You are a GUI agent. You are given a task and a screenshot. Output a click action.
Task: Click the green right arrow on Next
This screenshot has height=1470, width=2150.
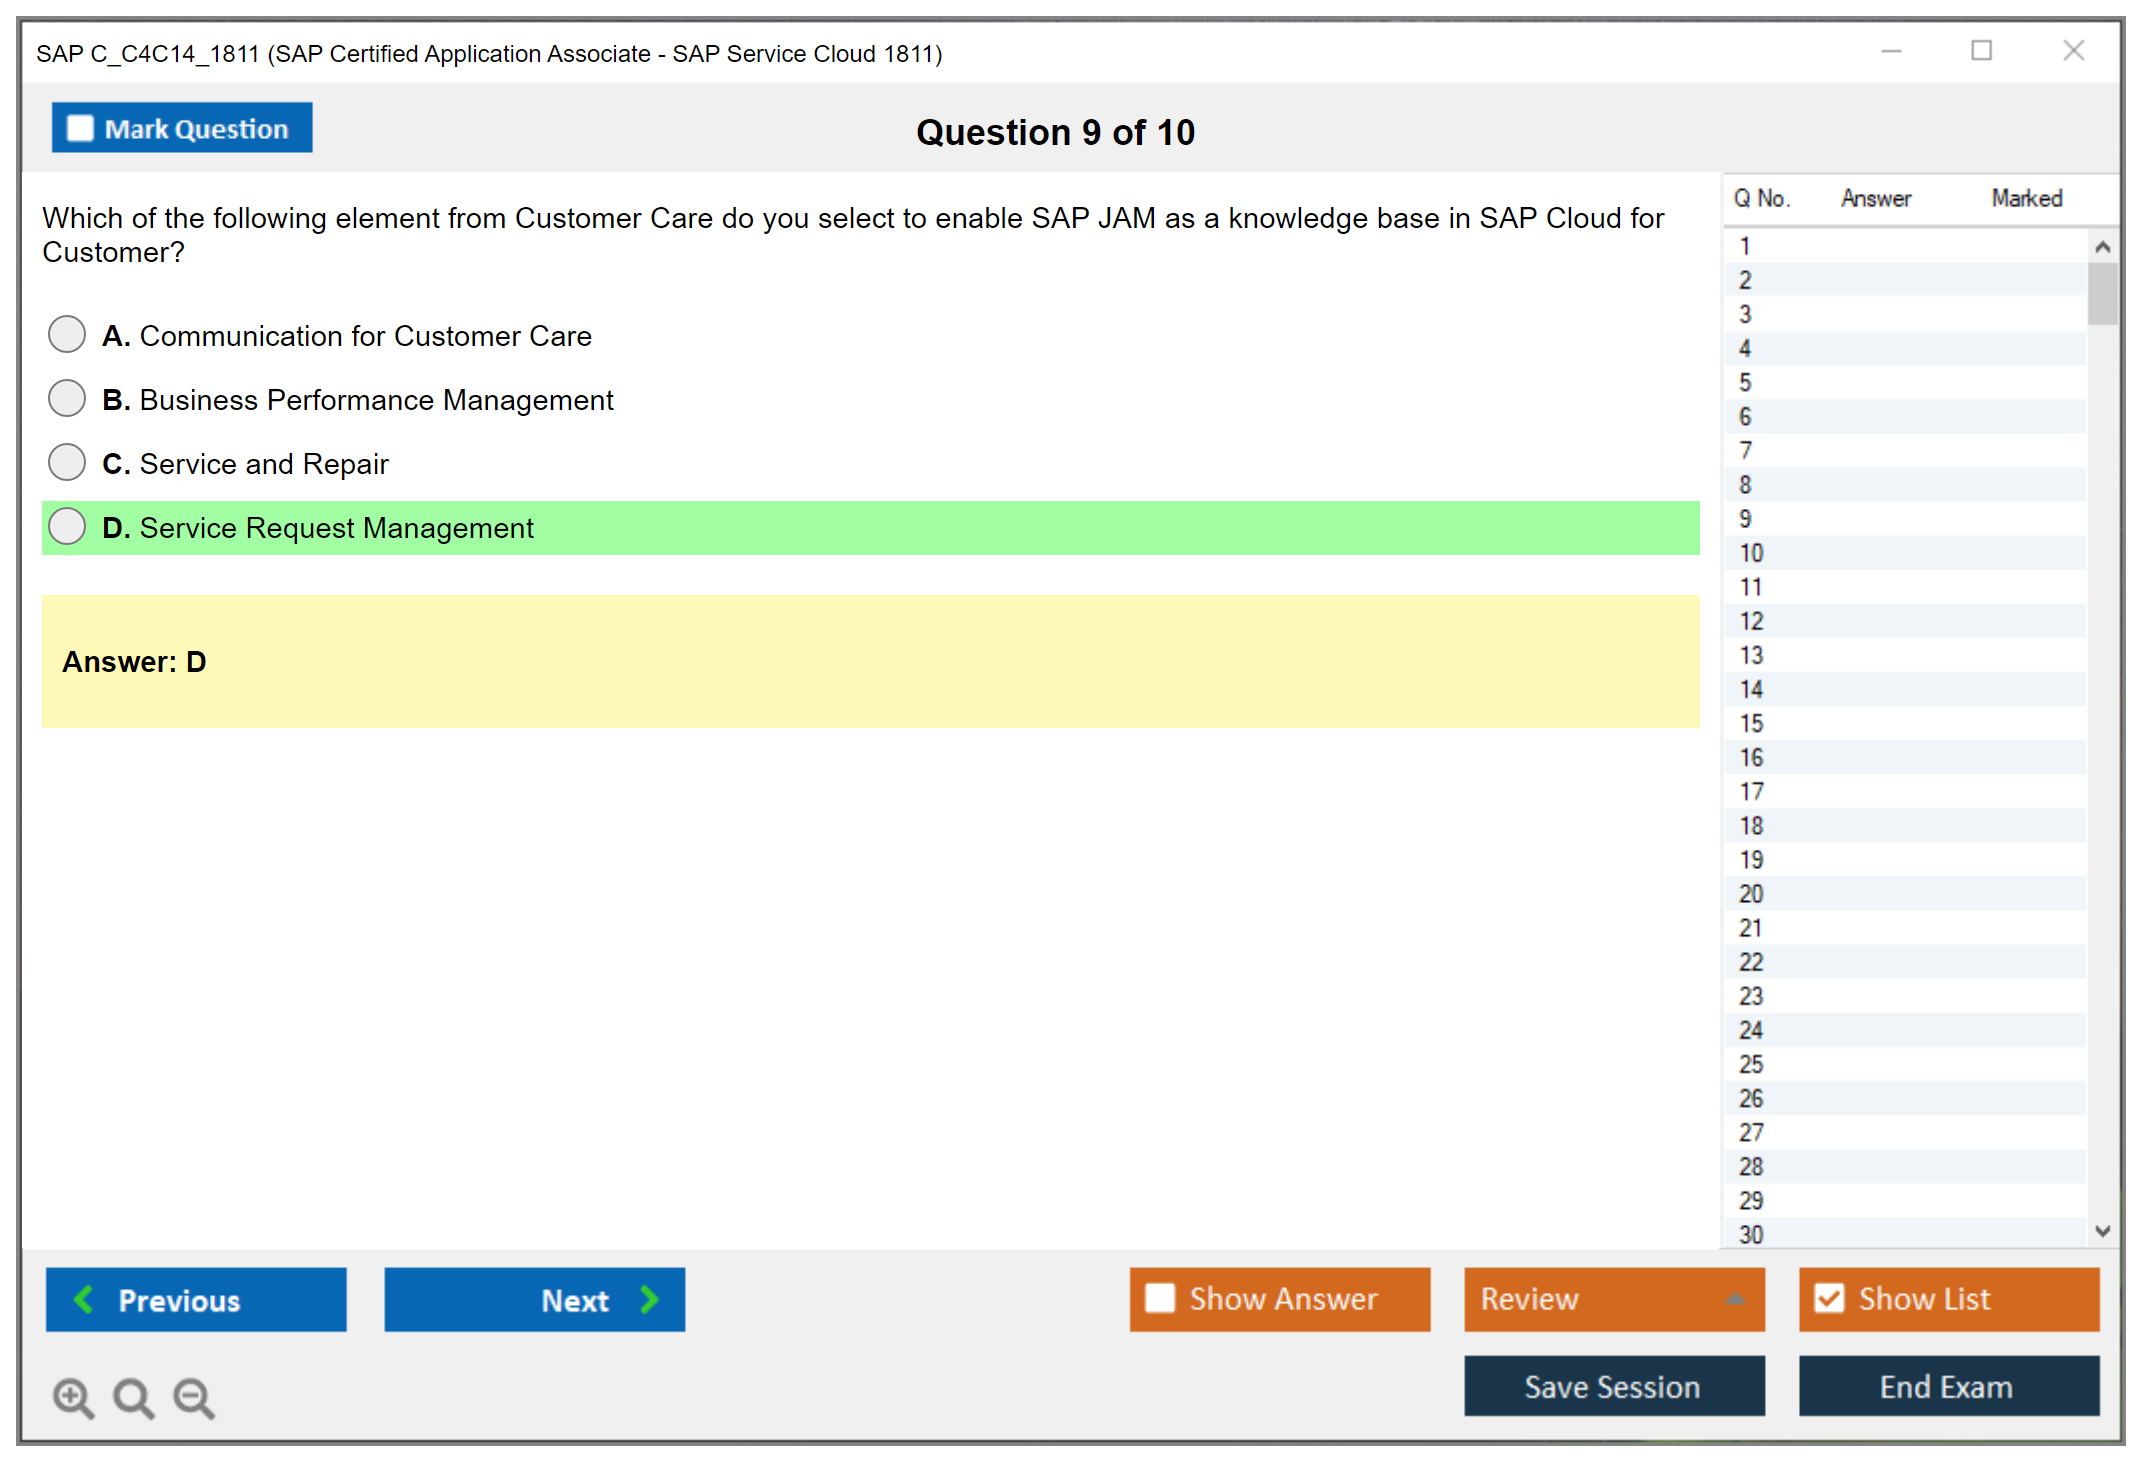point(649,1299)
